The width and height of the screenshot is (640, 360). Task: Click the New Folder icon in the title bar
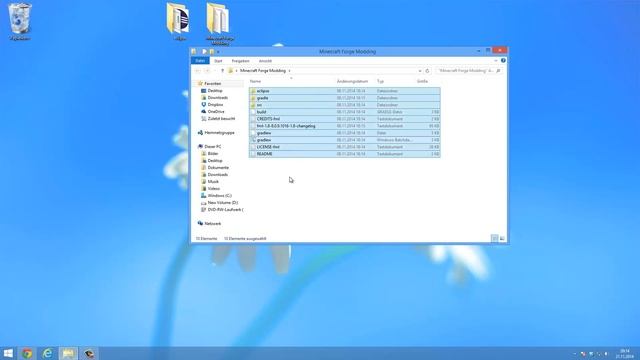[x=211, y=51]
